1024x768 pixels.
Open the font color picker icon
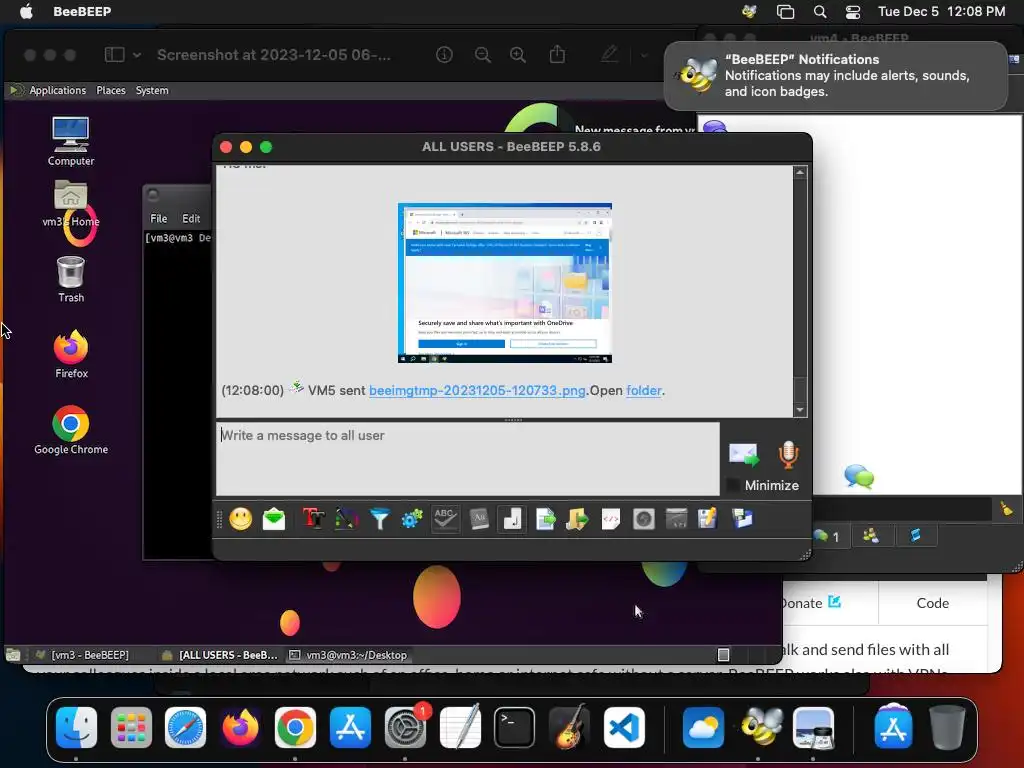tap(346, 519)
